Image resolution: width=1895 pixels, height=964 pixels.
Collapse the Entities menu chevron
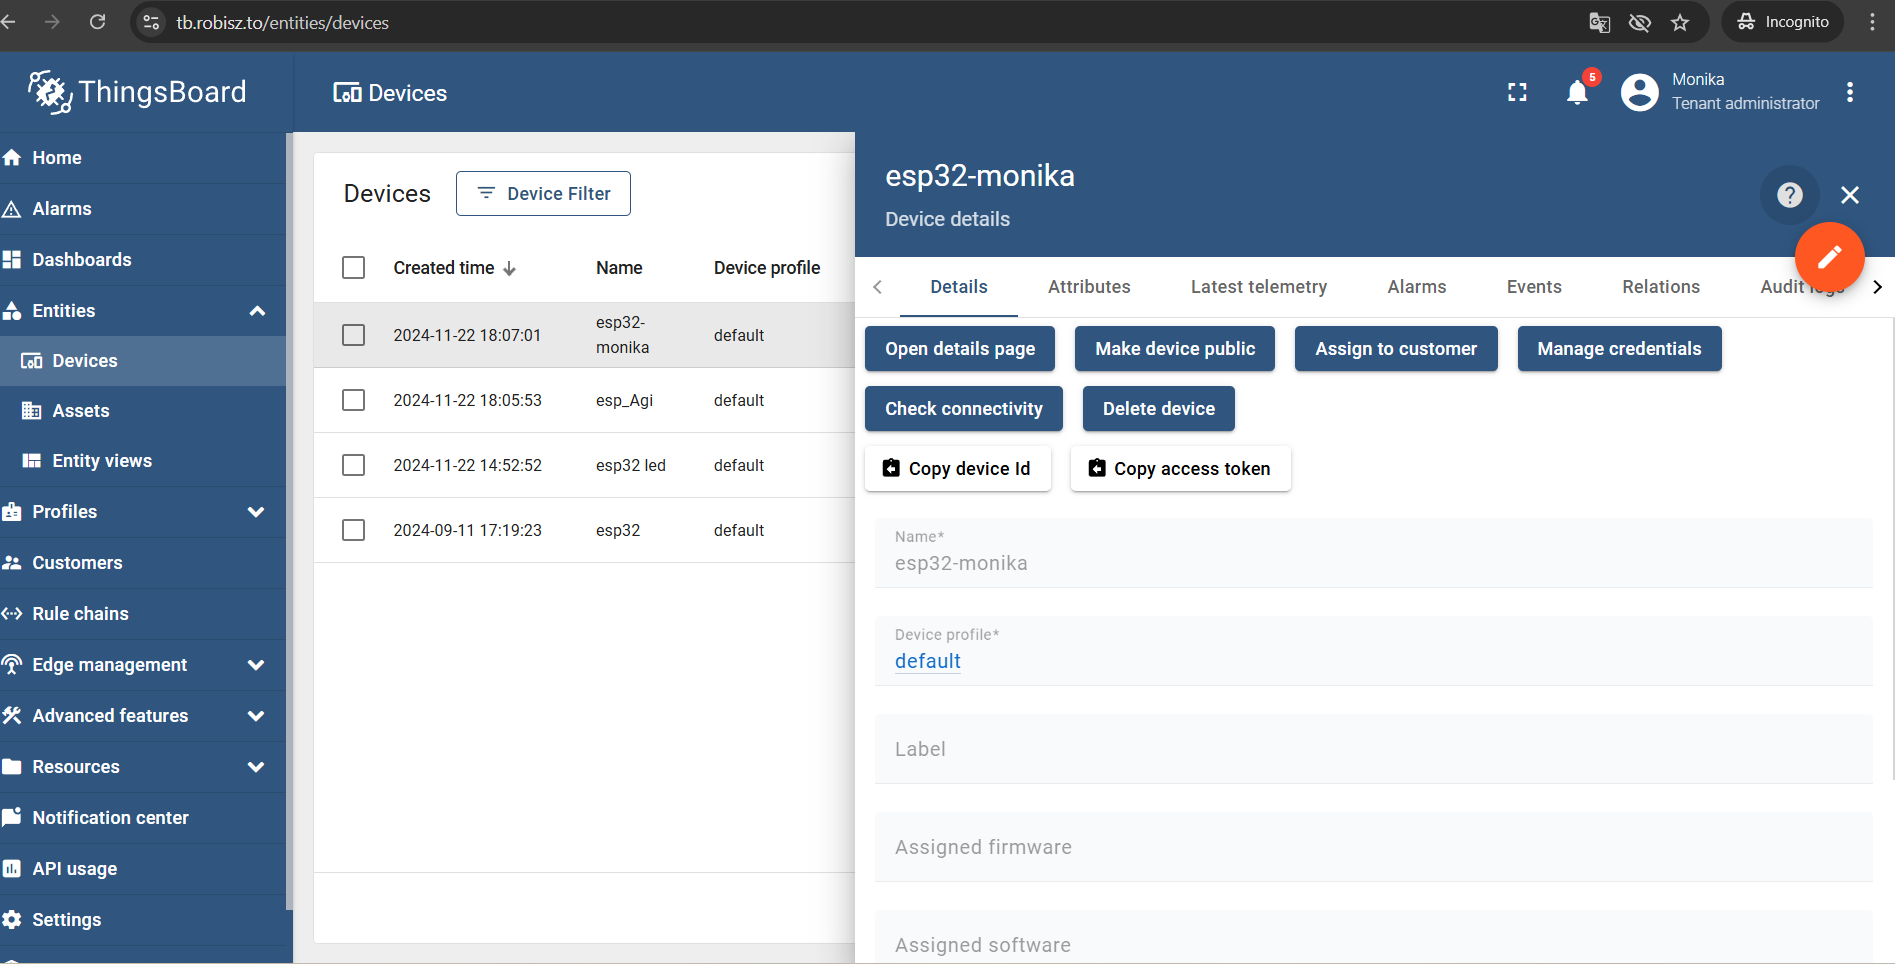[x=257, y=311]
